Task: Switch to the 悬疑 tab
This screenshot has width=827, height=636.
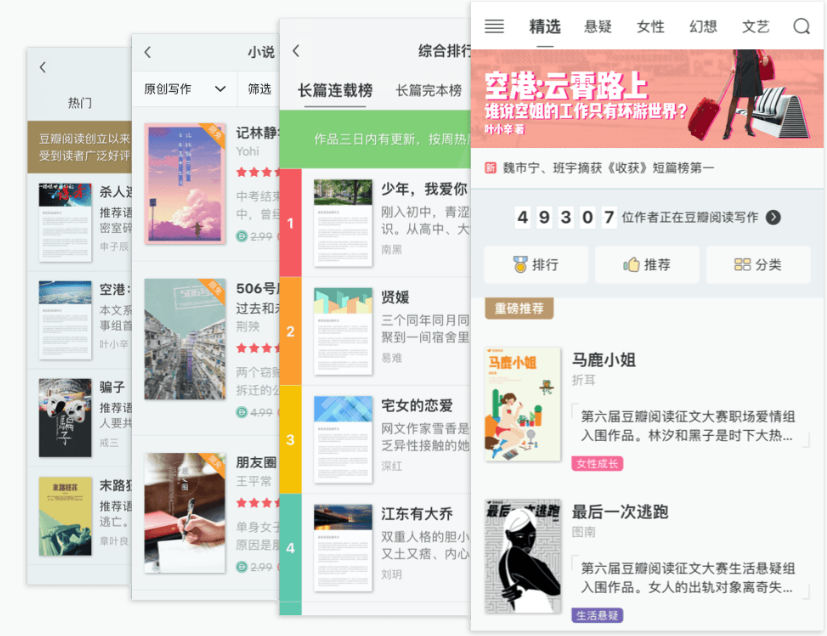Action: pos(598,26)
